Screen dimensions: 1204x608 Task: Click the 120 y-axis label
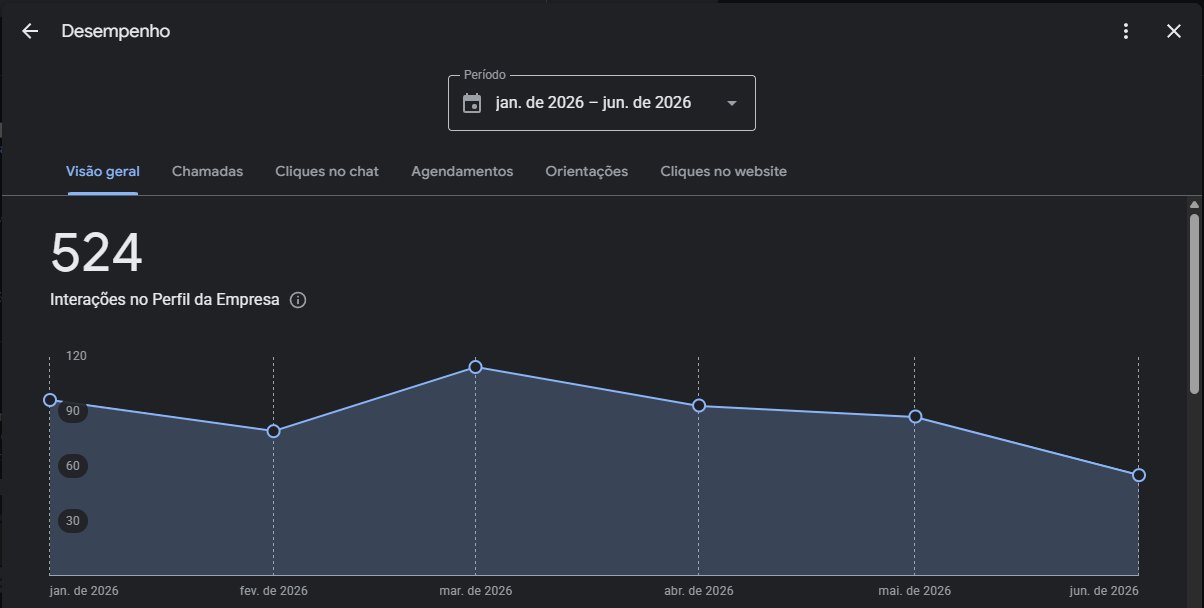[x=76, y=356]
